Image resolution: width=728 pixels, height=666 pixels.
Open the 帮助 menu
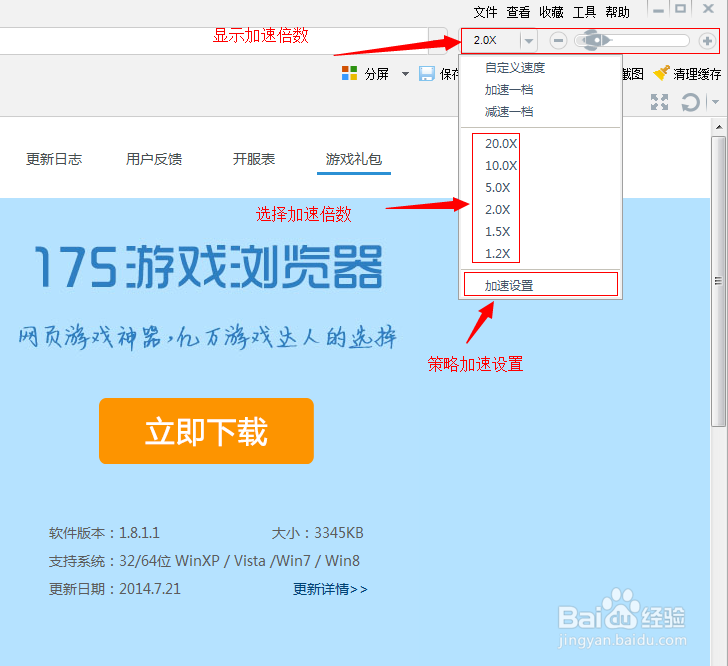(617, 12)
